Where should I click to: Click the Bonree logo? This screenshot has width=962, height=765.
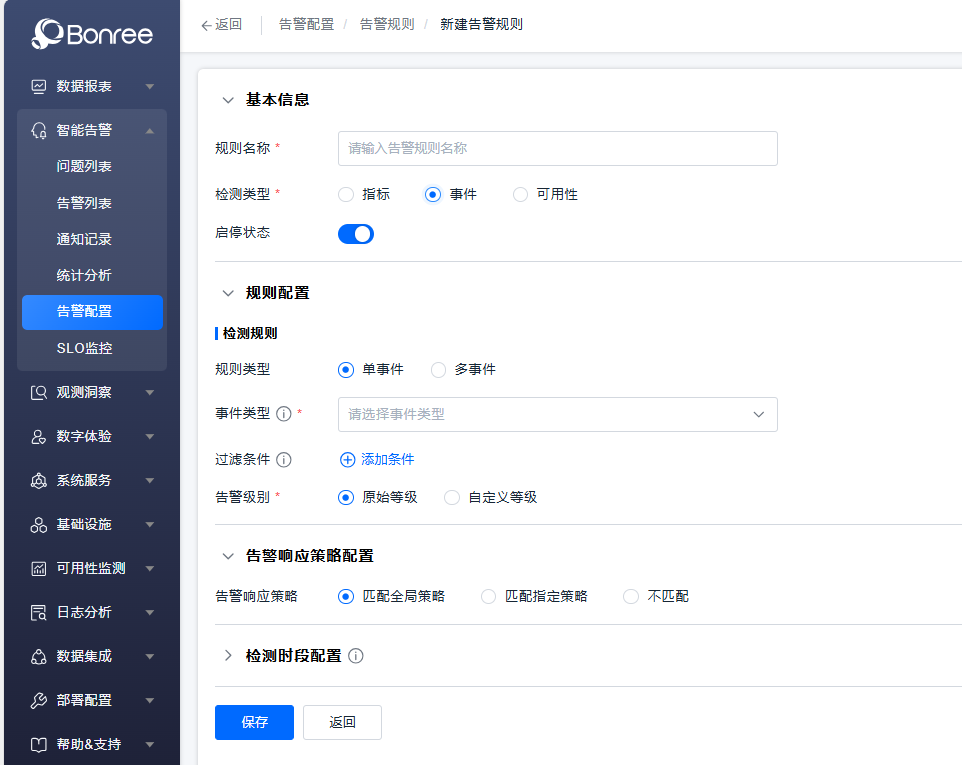(92, 35)
